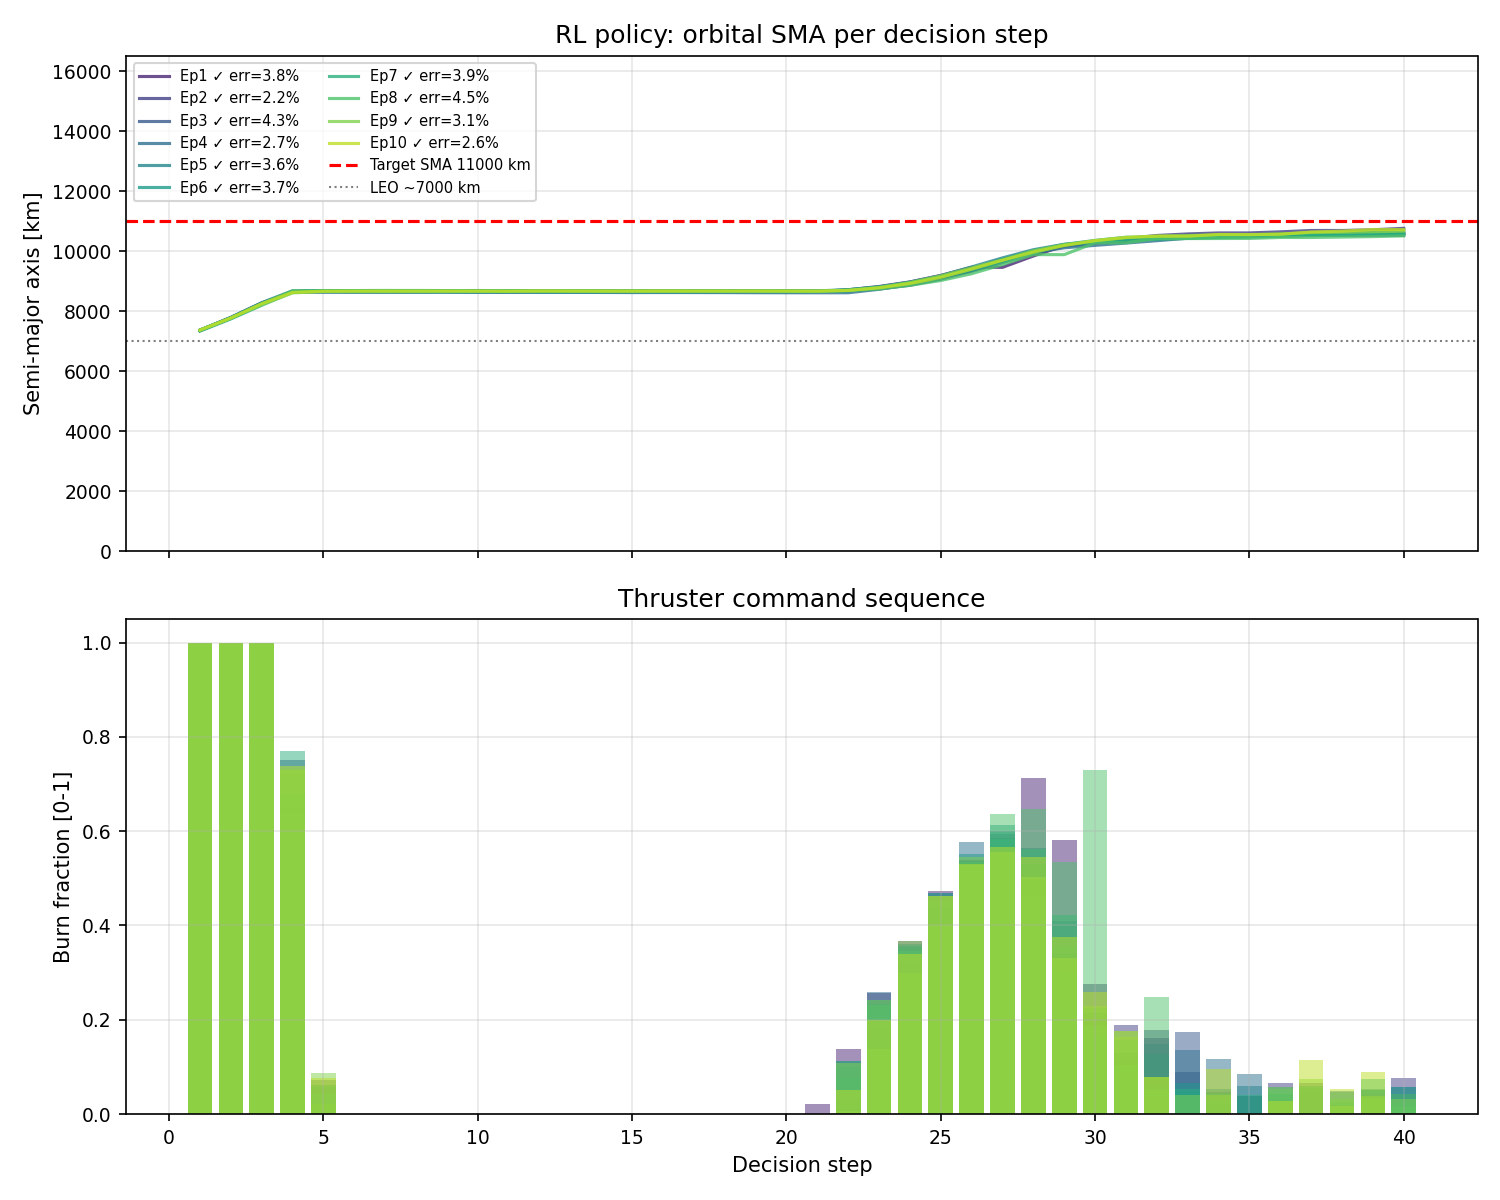Expand the legend box in the top plot
Screen dimensions: 1500x1200
point(333,130)
